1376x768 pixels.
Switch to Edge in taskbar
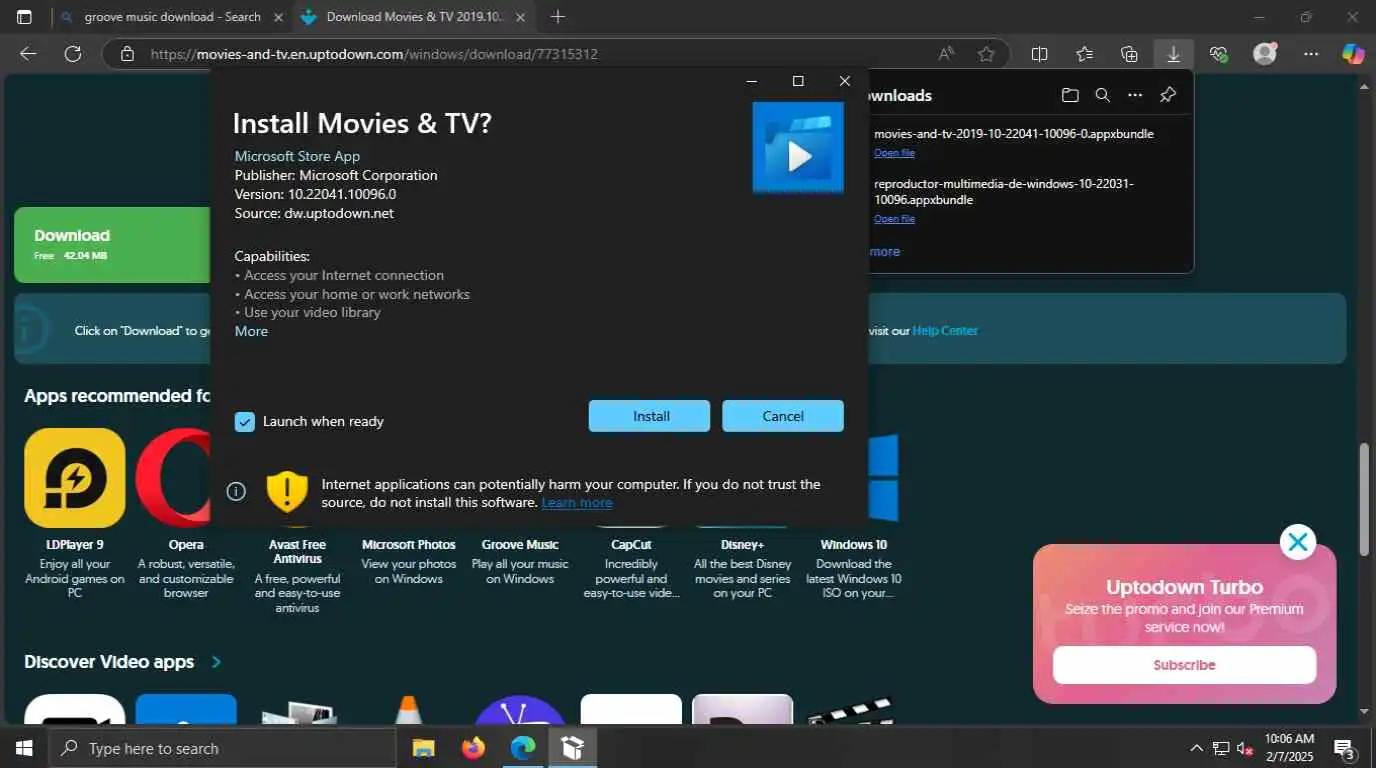coord(522,748)
